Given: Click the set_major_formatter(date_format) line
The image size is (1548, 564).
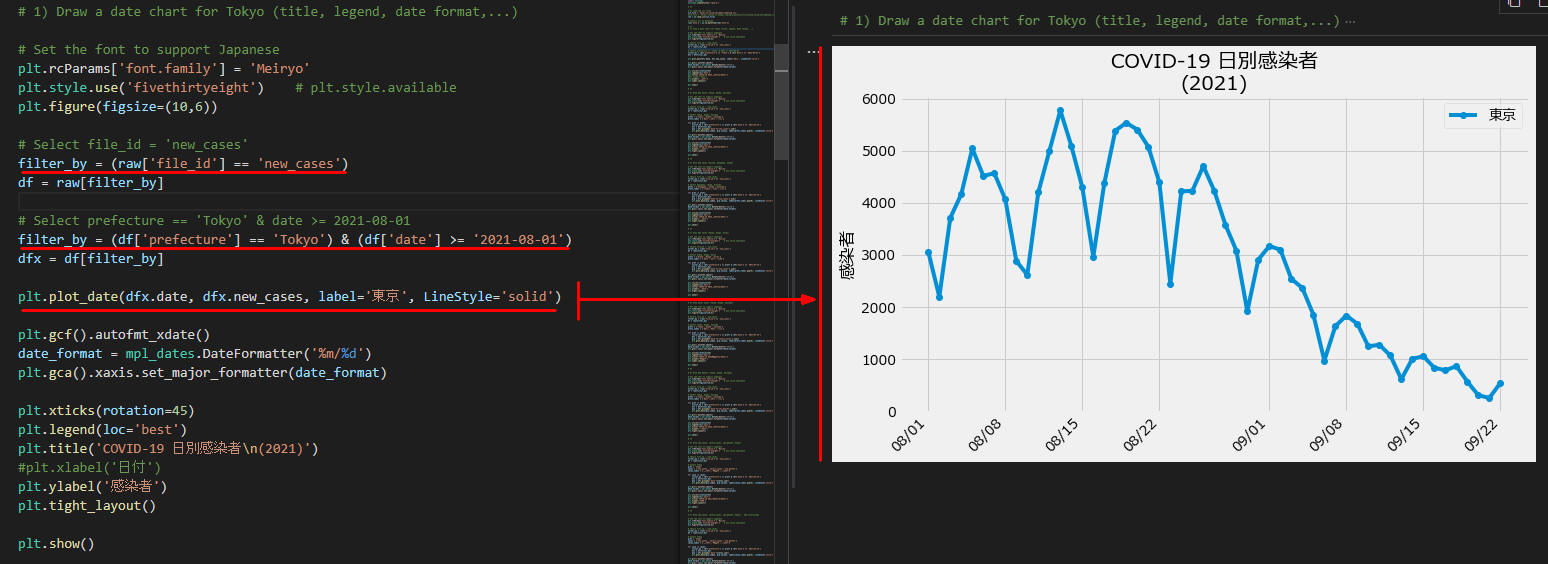Looking at the screenshot, I should [x=202, y=373].
